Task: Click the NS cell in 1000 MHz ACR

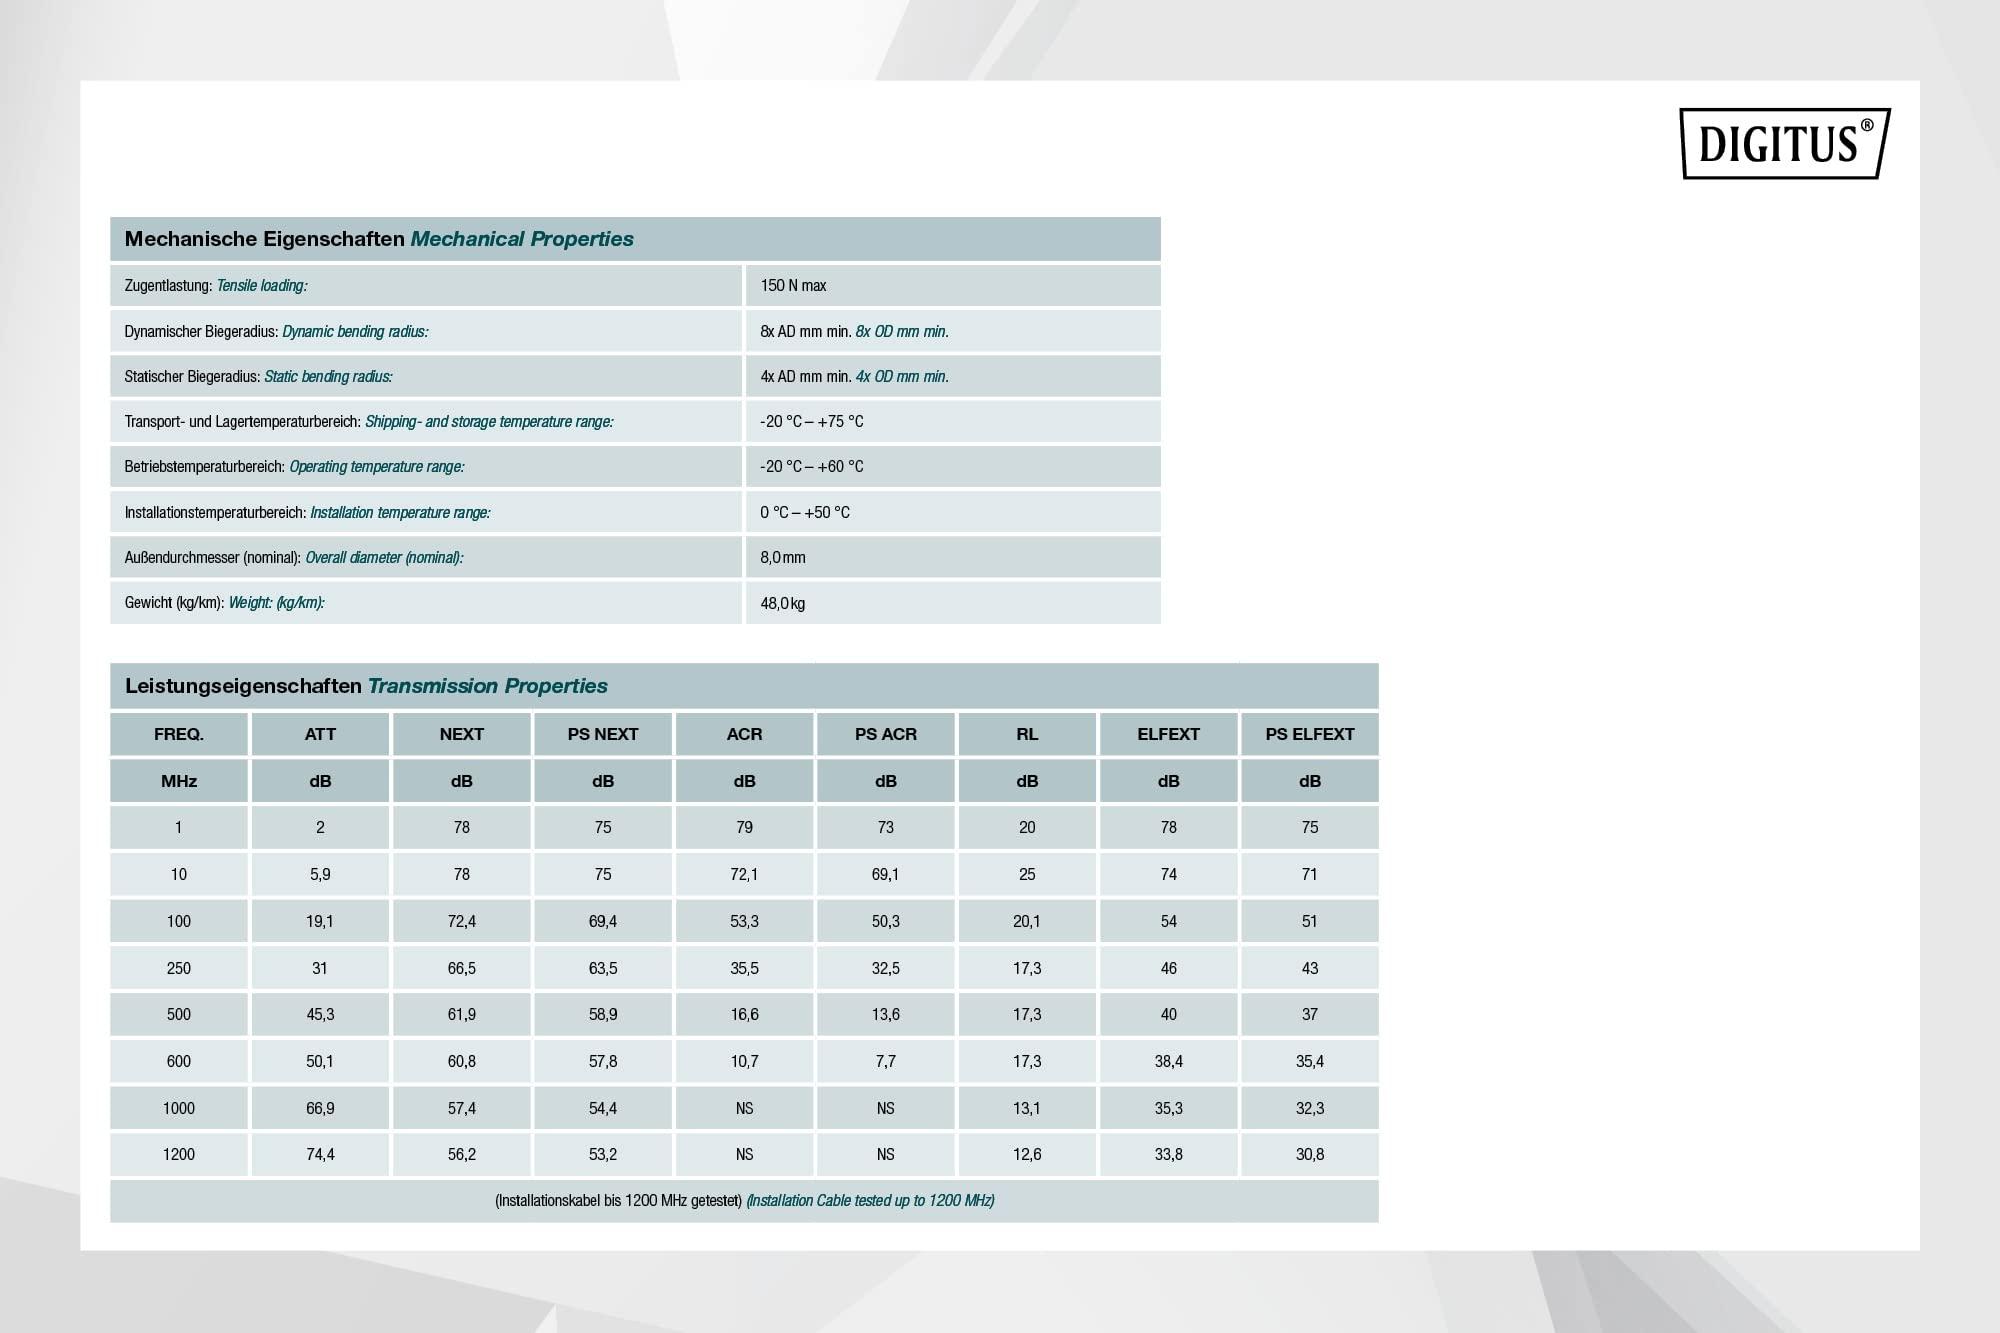Action: coord(744,1108)
